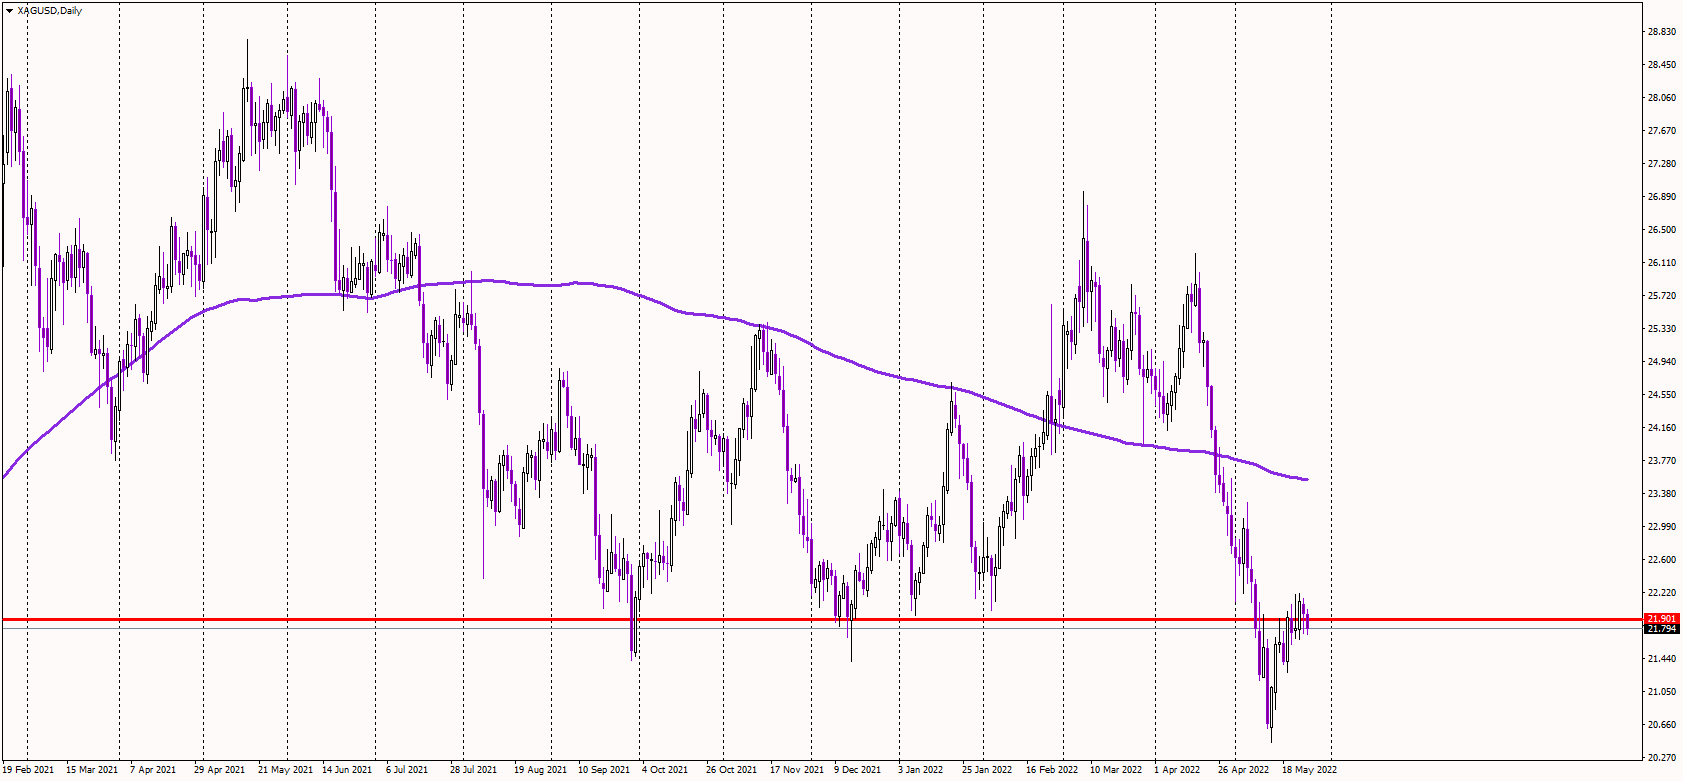Click the 27.670 price scale value
The height and width of the screenshot is (781, 1683).
click(x=1662, y=131)
